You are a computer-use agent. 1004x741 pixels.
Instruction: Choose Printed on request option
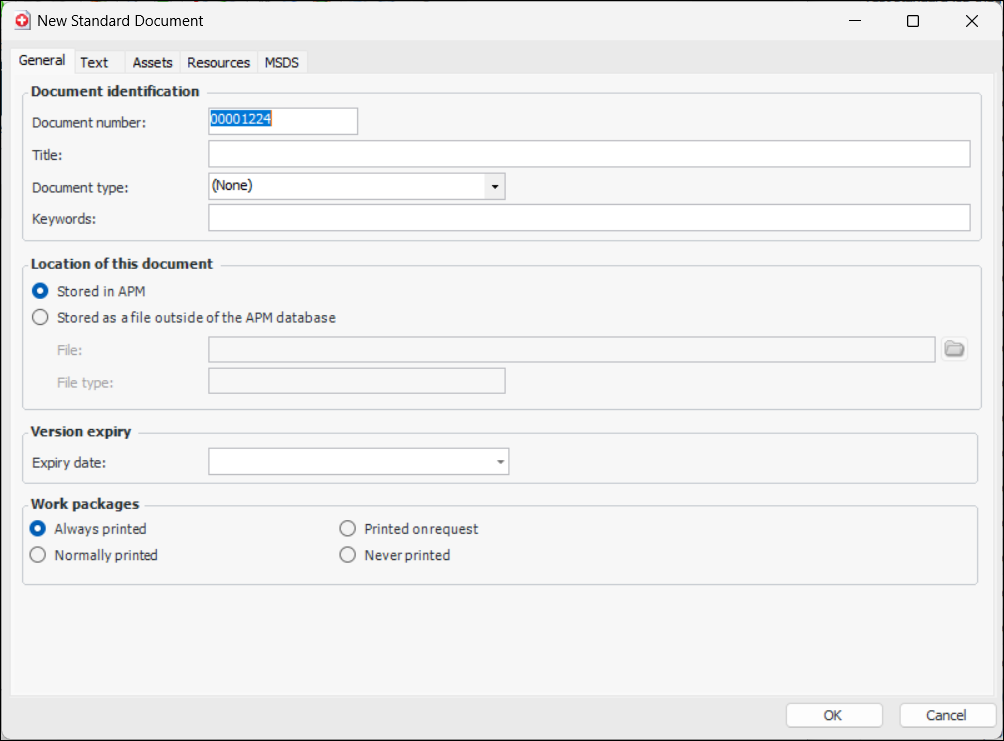[348, 528]
